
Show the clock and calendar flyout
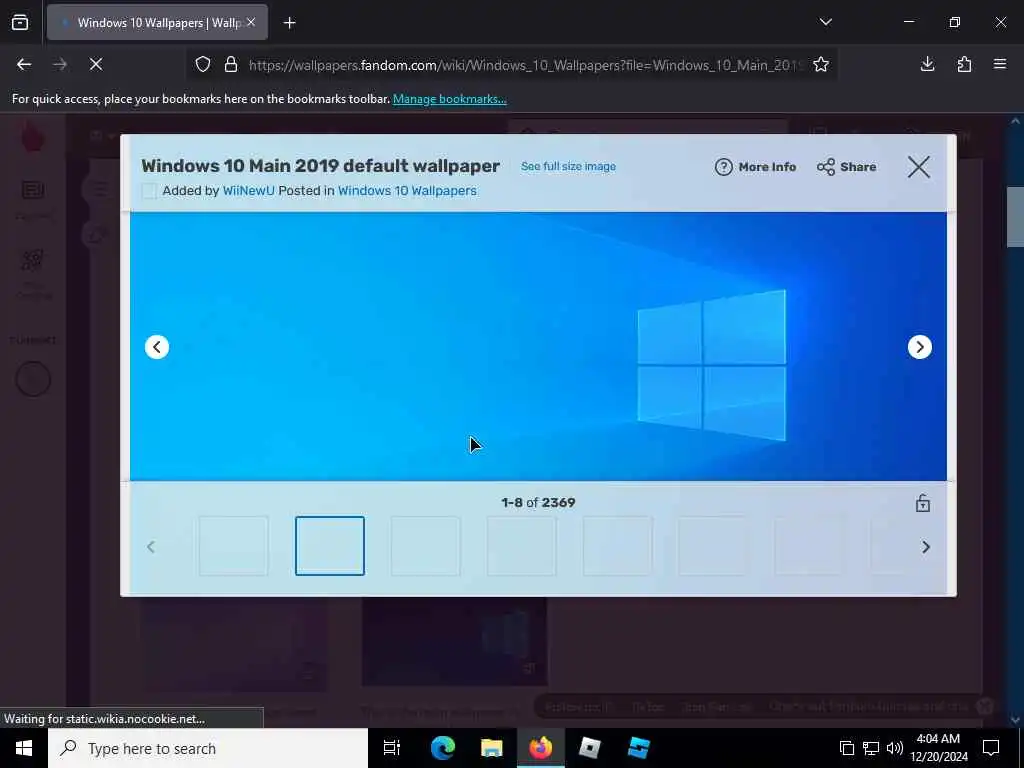938,748
